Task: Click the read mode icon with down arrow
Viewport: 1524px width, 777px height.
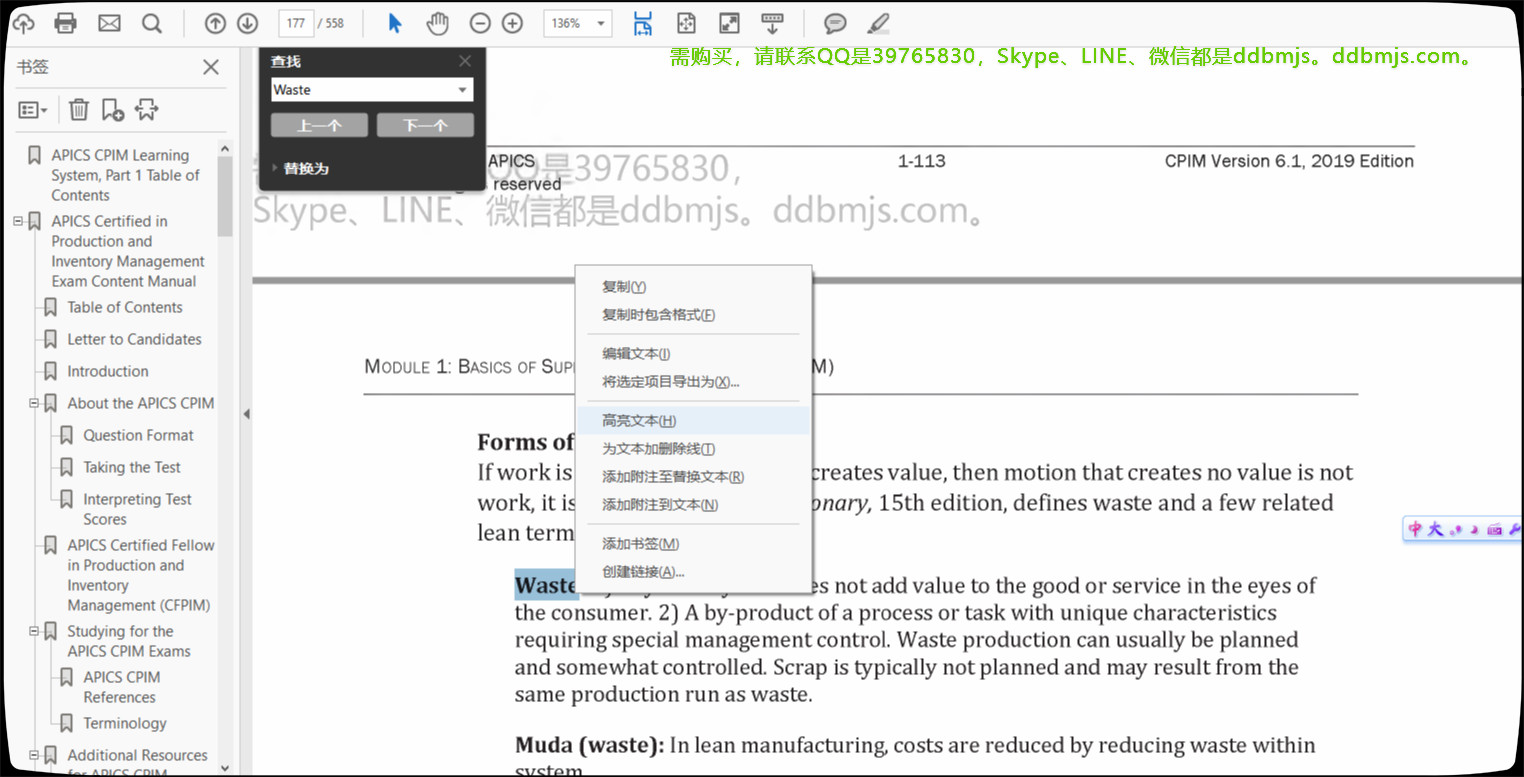Action: tap(772, 23)
